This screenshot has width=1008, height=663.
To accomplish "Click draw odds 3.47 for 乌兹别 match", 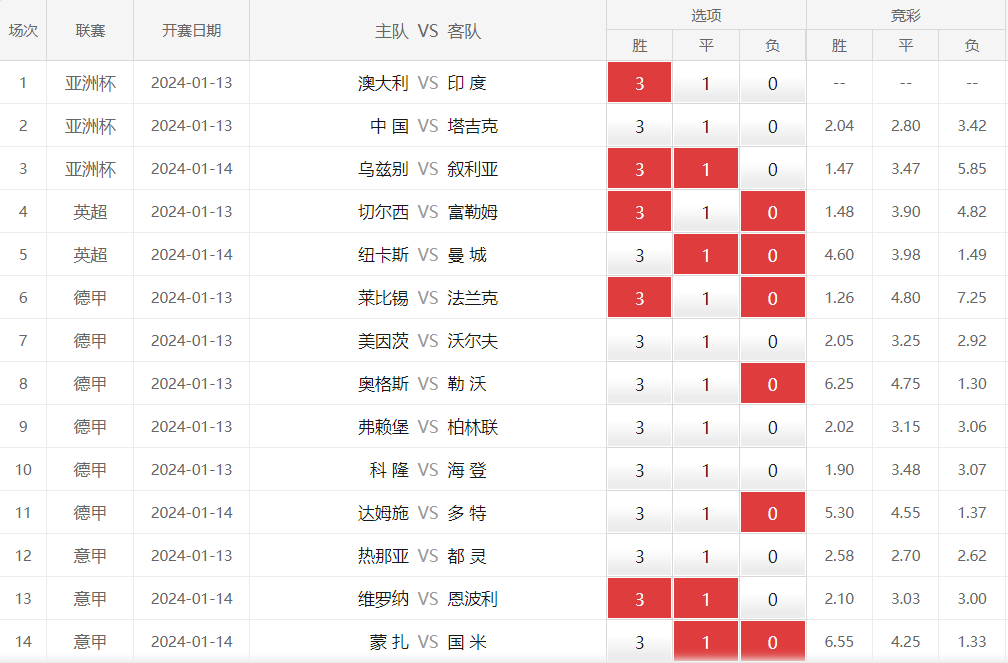I will click(x=905, y=169).
